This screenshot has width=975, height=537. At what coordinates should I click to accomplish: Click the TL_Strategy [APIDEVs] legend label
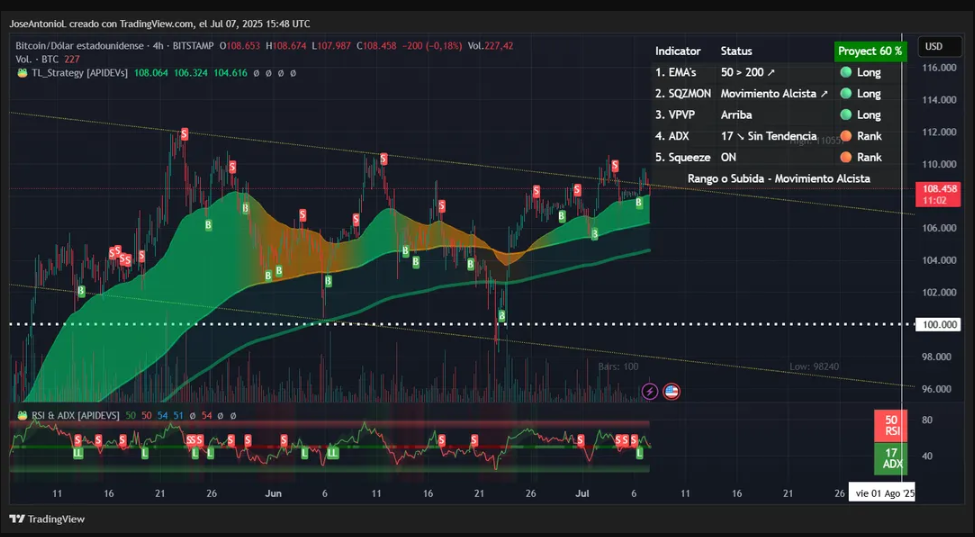click(80, 73)
